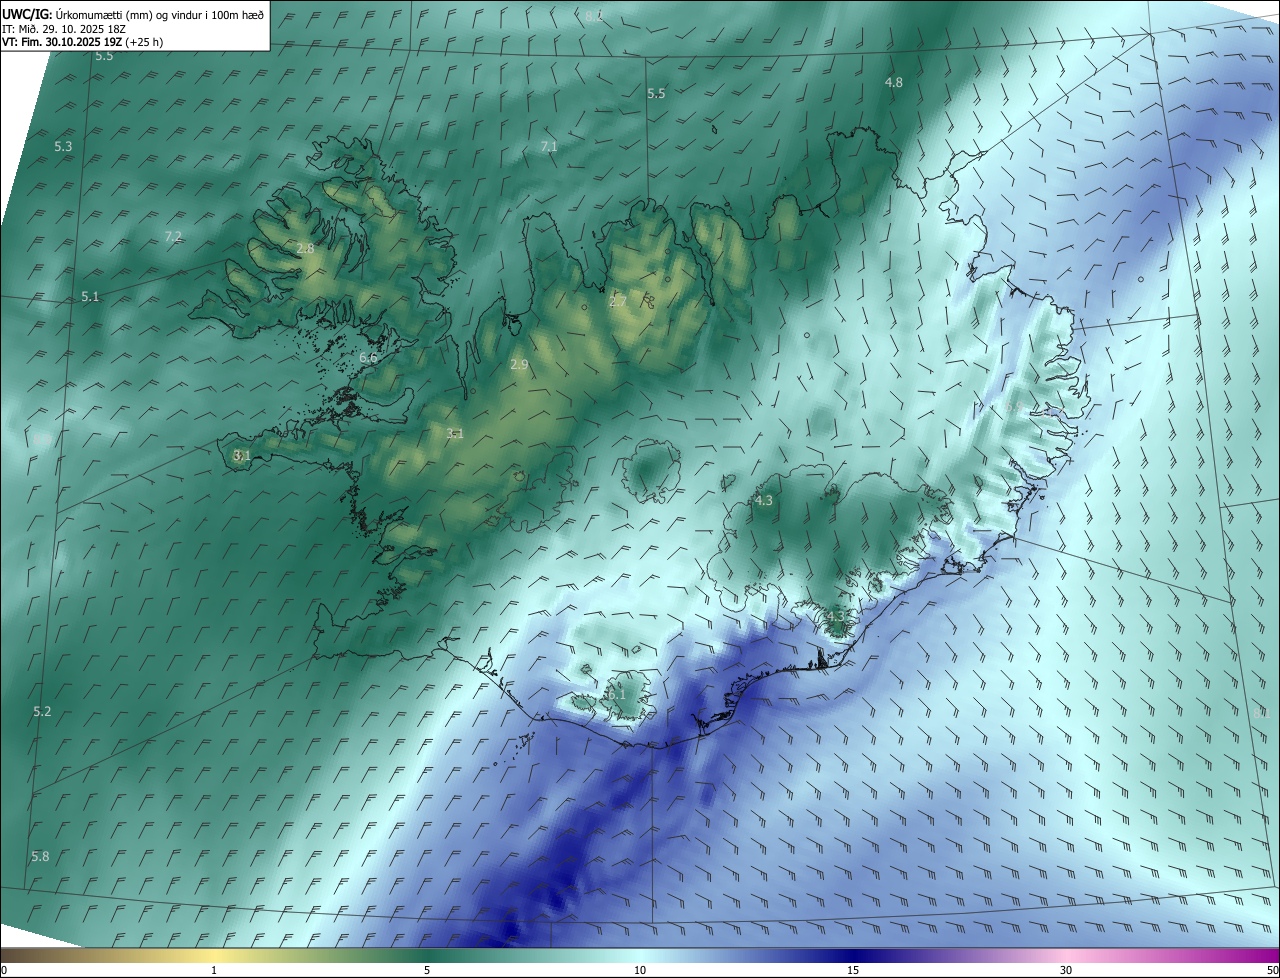Click the map value label 2.7
1280x978 pixels.
coord(618,301)
